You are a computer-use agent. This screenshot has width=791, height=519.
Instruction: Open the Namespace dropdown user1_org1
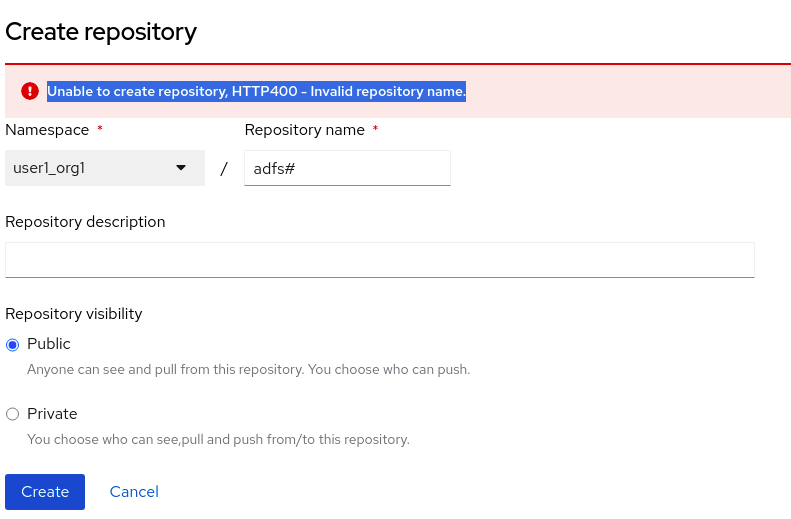coord(100,168)
